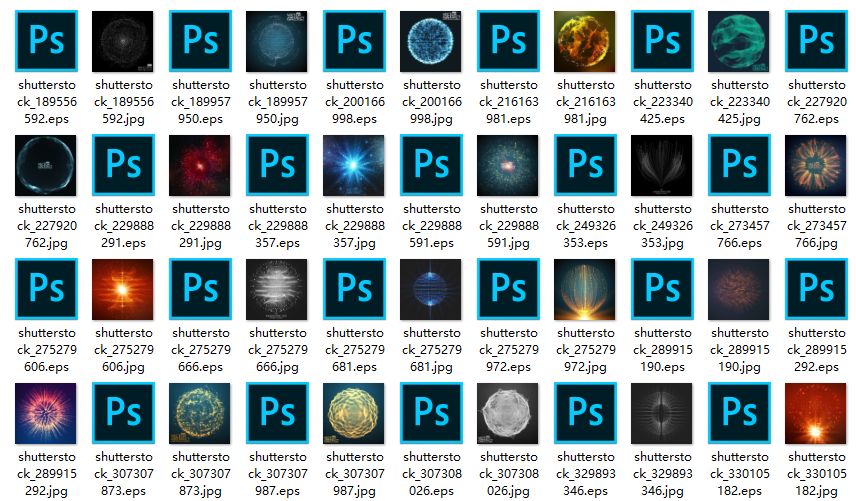The image size is (856, 501).
Task: Click the file name shutterstock_289915292.jpg
Action: pyautogui.click(x=46, y=474)
